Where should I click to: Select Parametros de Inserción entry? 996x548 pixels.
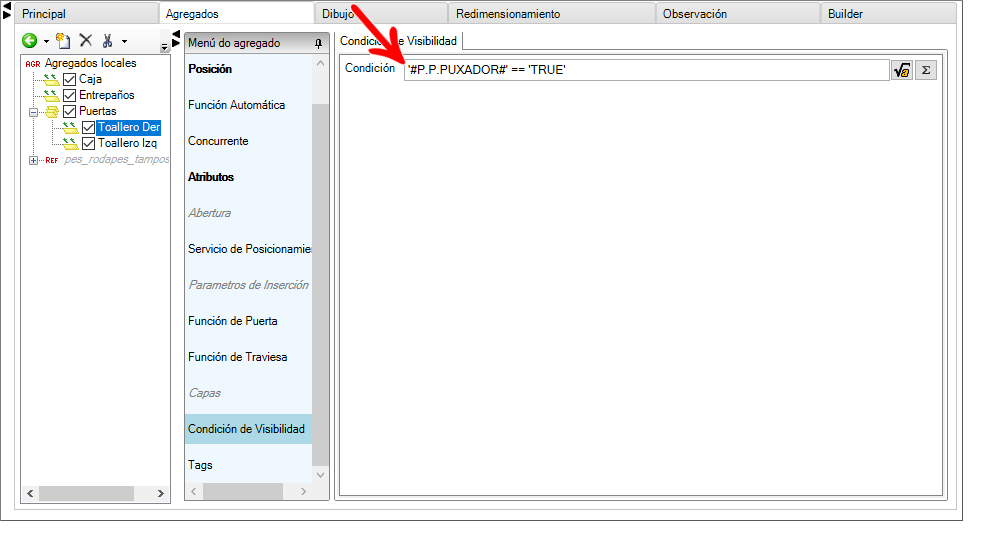tap(248, 285)
